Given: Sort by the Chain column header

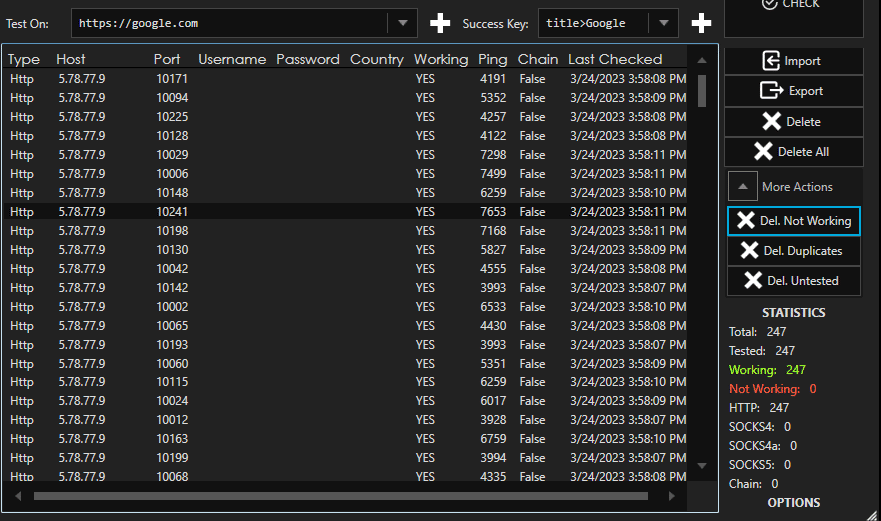Looking at the screenshot, I should point(538,59).
